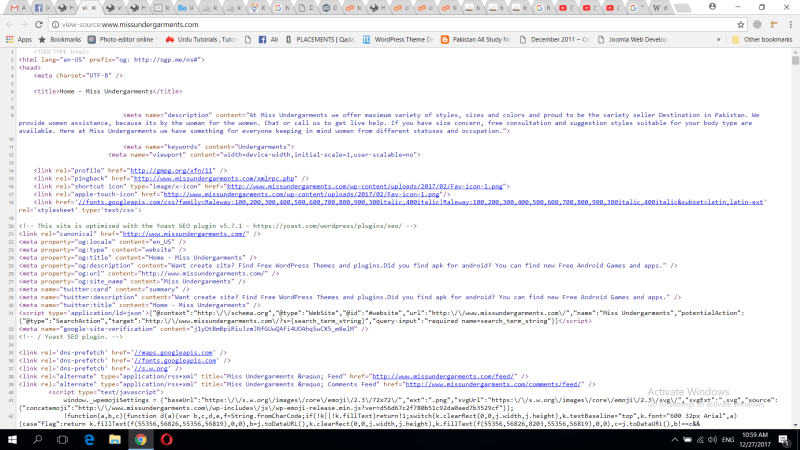Open apple-touch-icon Fav-icon-1.png link
This screenshot has height=450, width=800.
(x=302, y=194)
